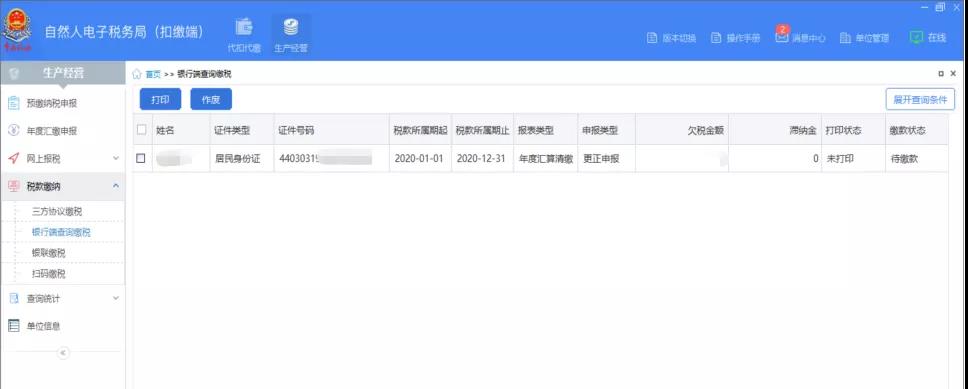This screenshot has height=389, width=968.
Task: Expand the 网上报税 sidebar section
Action: click(62, 159)
